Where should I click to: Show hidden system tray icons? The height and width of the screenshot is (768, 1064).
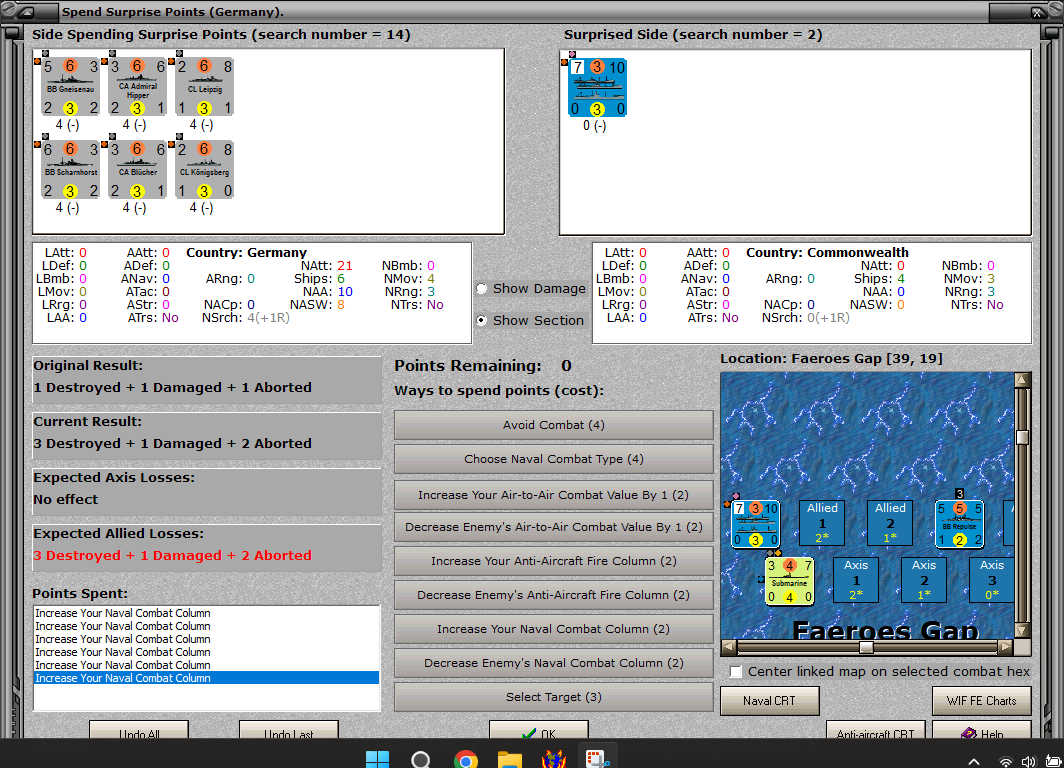[973, 761]
